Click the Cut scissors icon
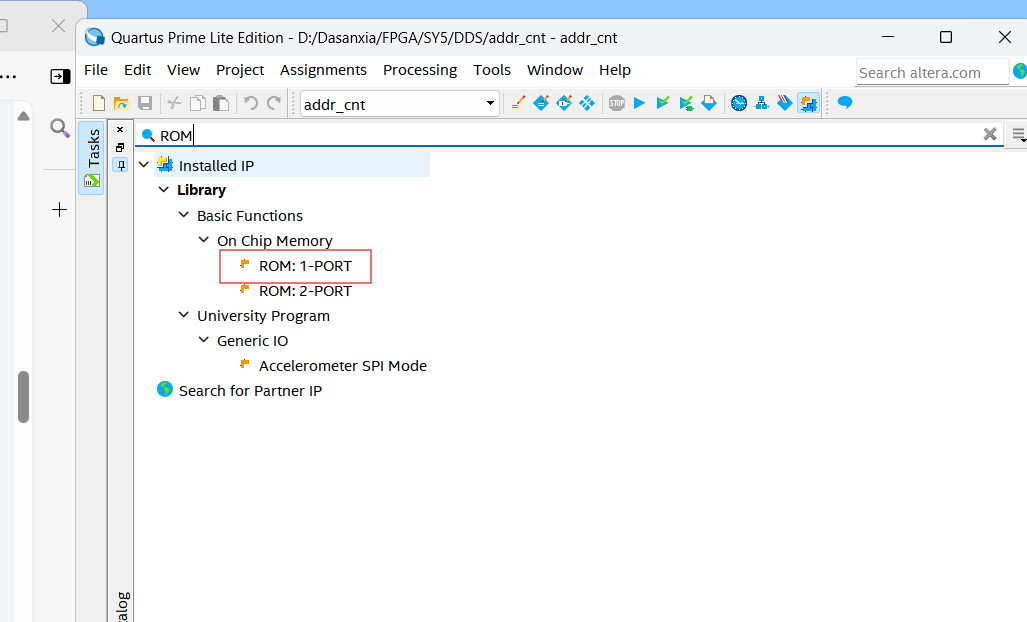This screenshot has width=1027, height=622. (174, 103)
